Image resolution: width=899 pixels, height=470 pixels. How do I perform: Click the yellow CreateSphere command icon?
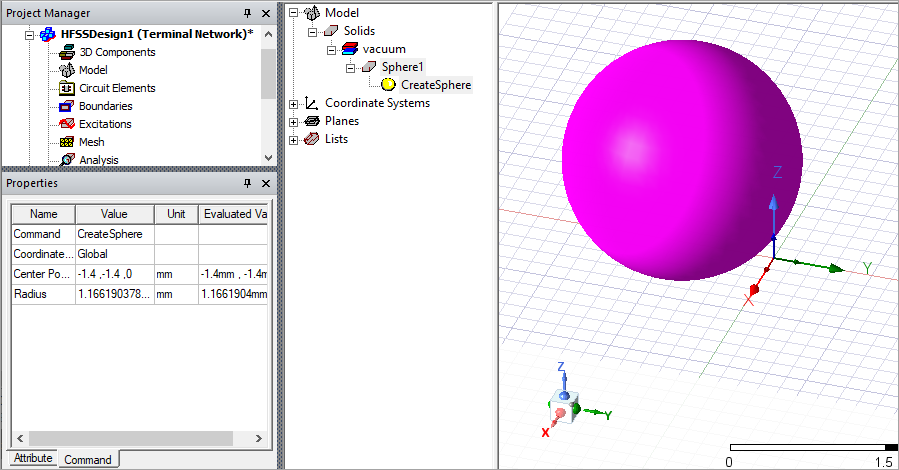click(388, 85)
